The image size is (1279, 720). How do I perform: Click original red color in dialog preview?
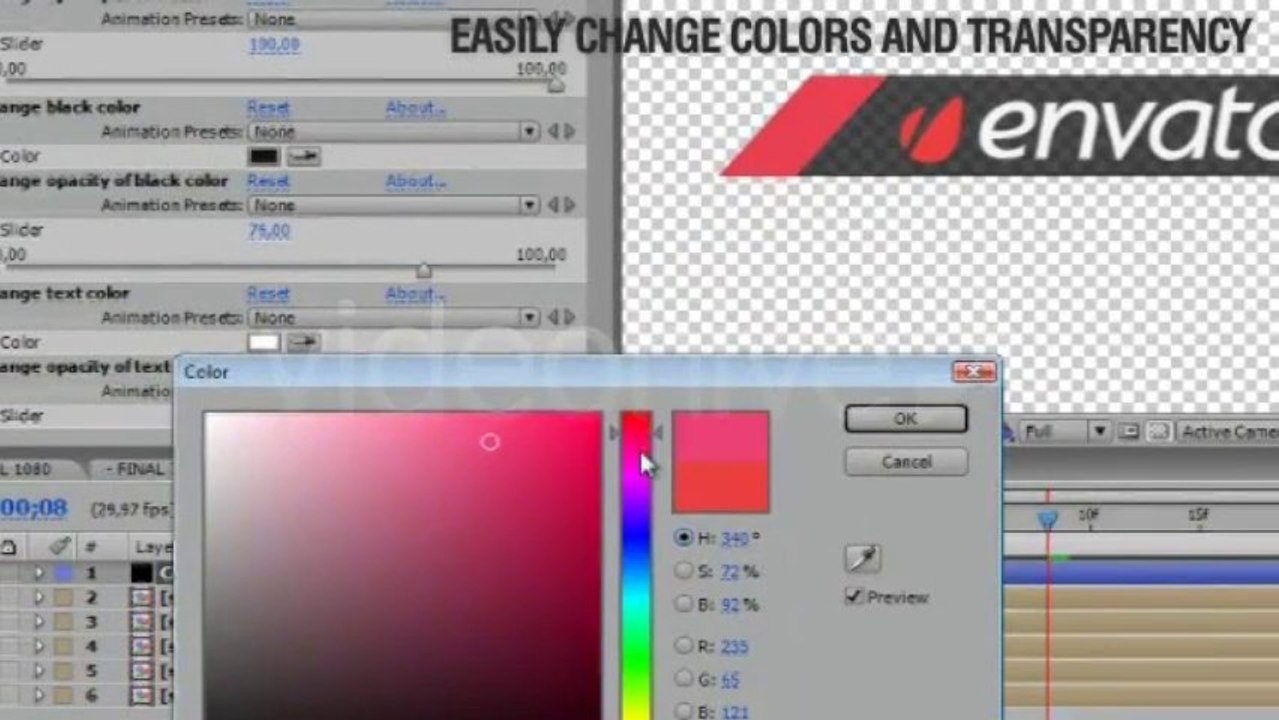click(721, 488)
